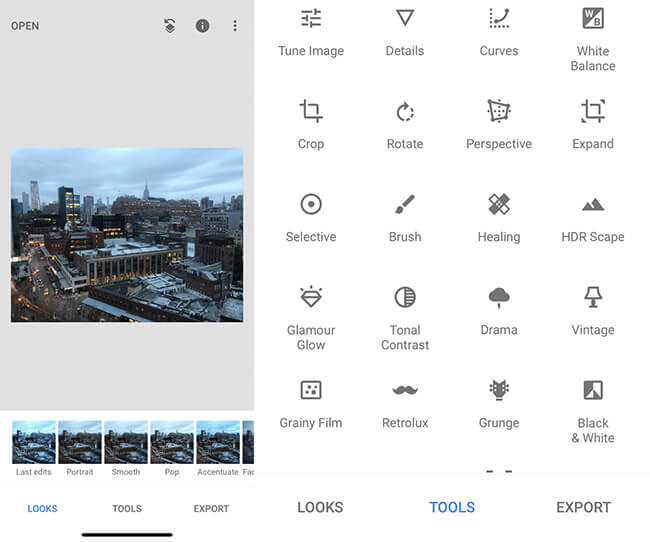This screenshot has height=542, width=650.
Task: Open the Vintage filter
Action: [593, 311]
